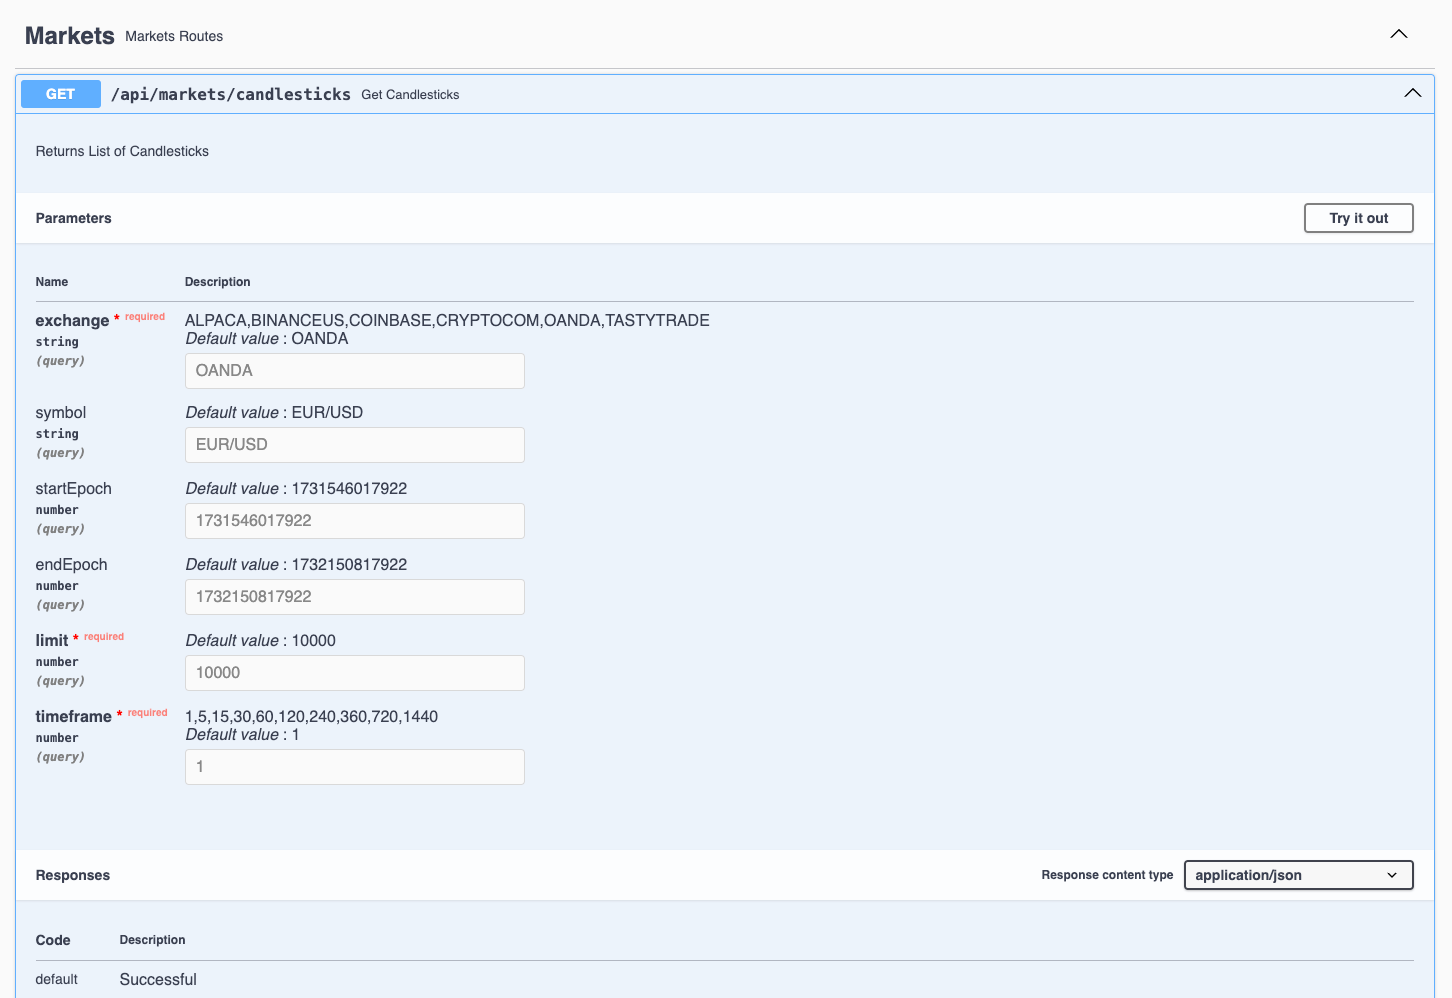Collapse the Markets section chevron
This screenshot has height=998, width=1452.
click(1398, 34)
